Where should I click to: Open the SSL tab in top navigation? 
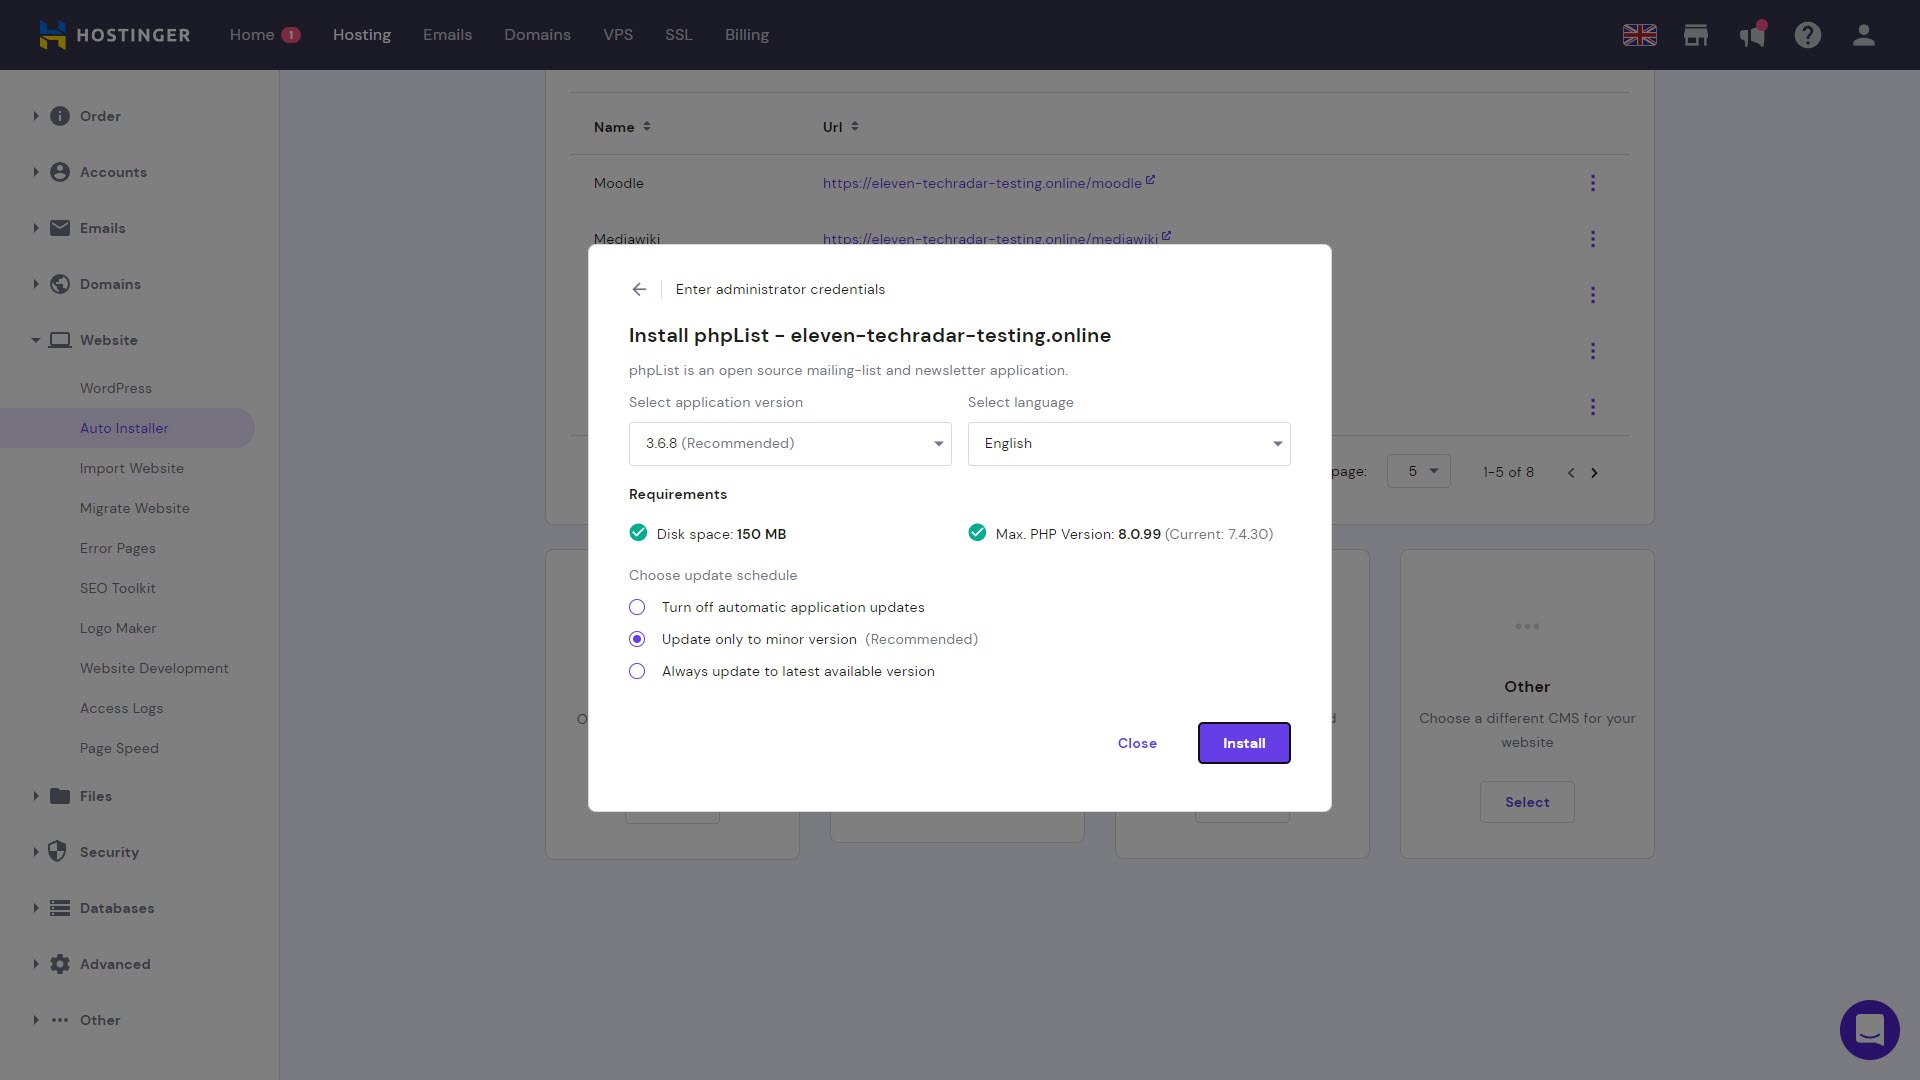click(x=678, y=35)
